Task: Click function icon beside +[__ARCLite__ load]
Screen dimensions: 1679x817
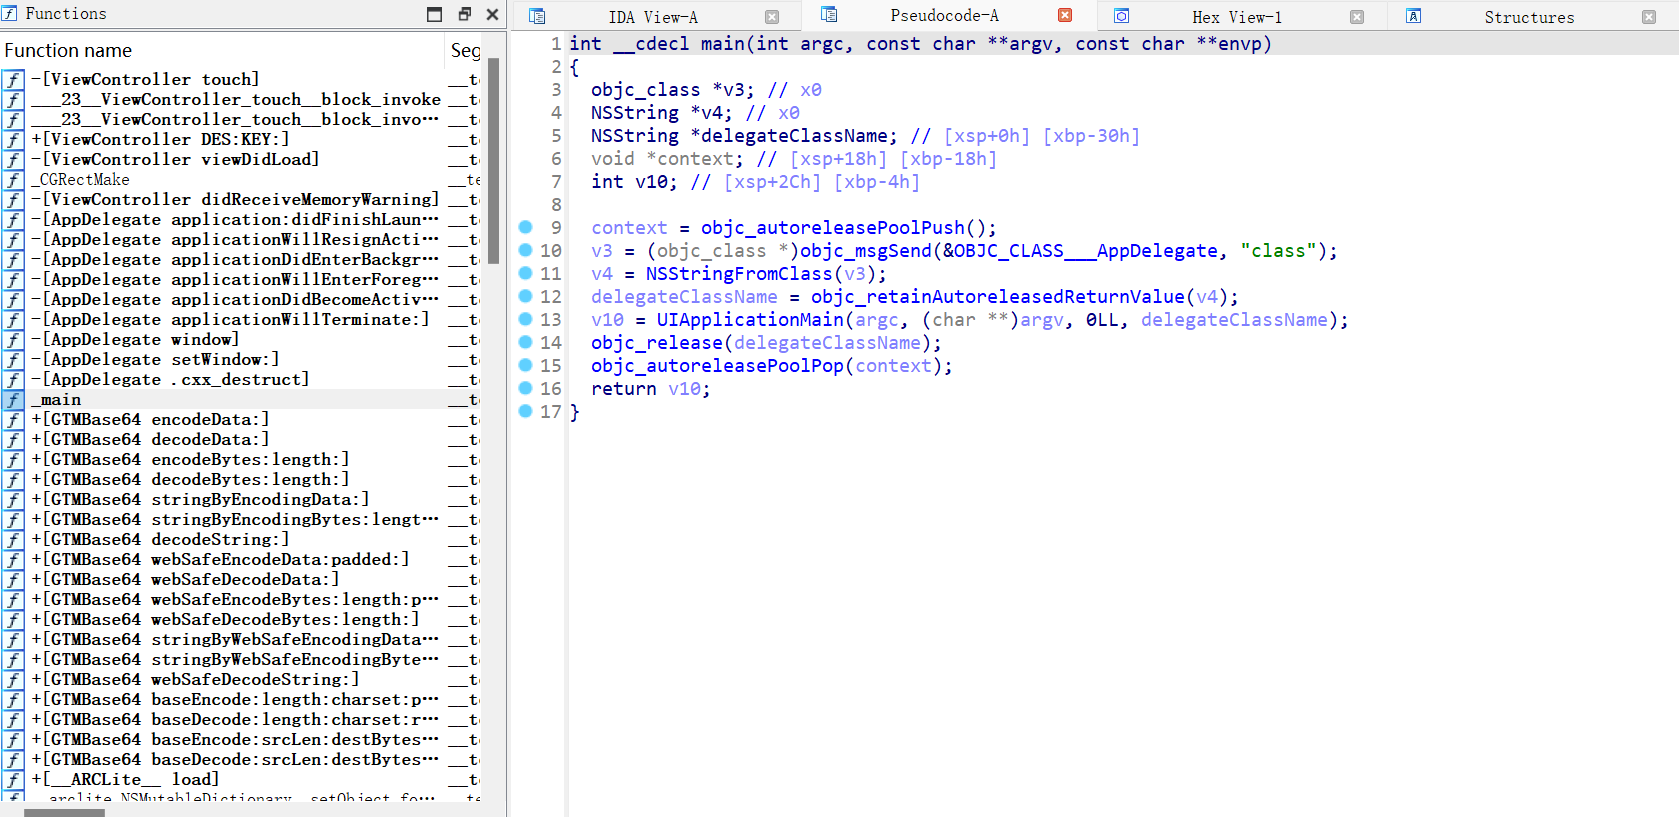Action: tap(12, 779)
